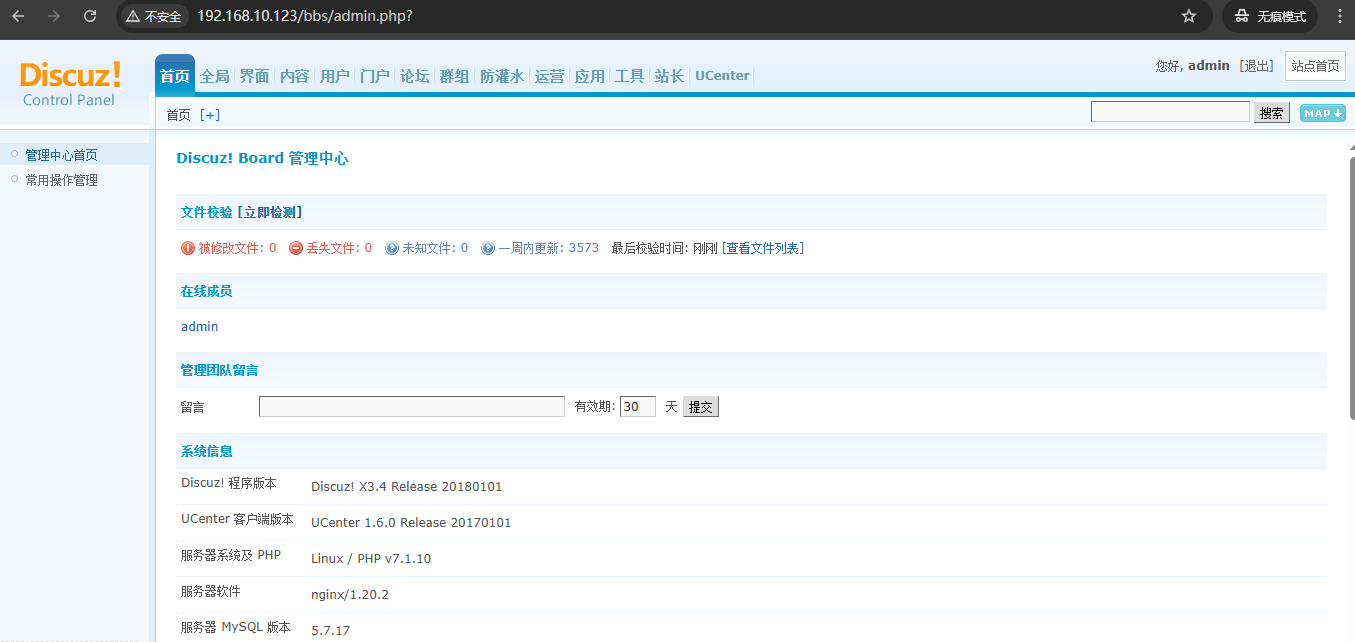Select the 工具 tab
Viewport: 1355px width, 642px height.
(630, 76)
